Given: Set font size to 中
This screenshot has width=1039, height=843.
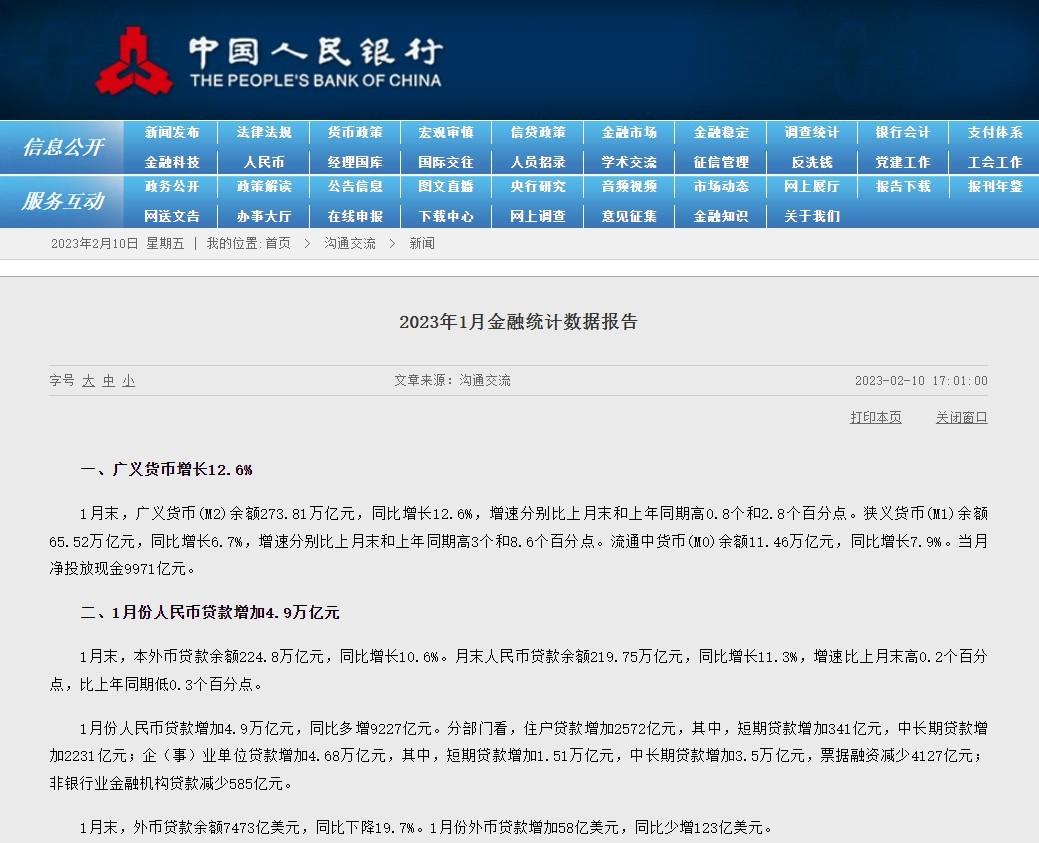Looking at the screenshot, I should [108, 381].
